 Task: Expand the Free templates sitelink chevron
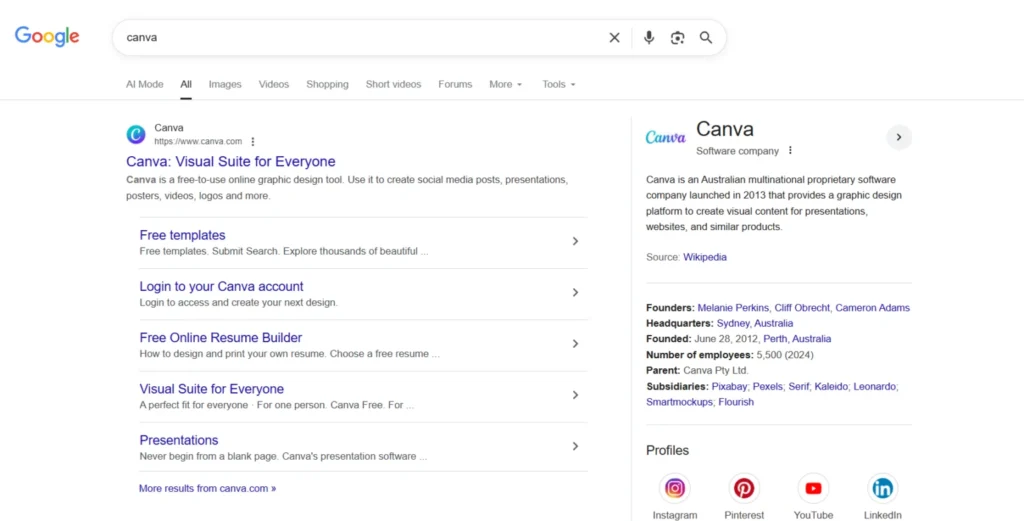(575, 242)
